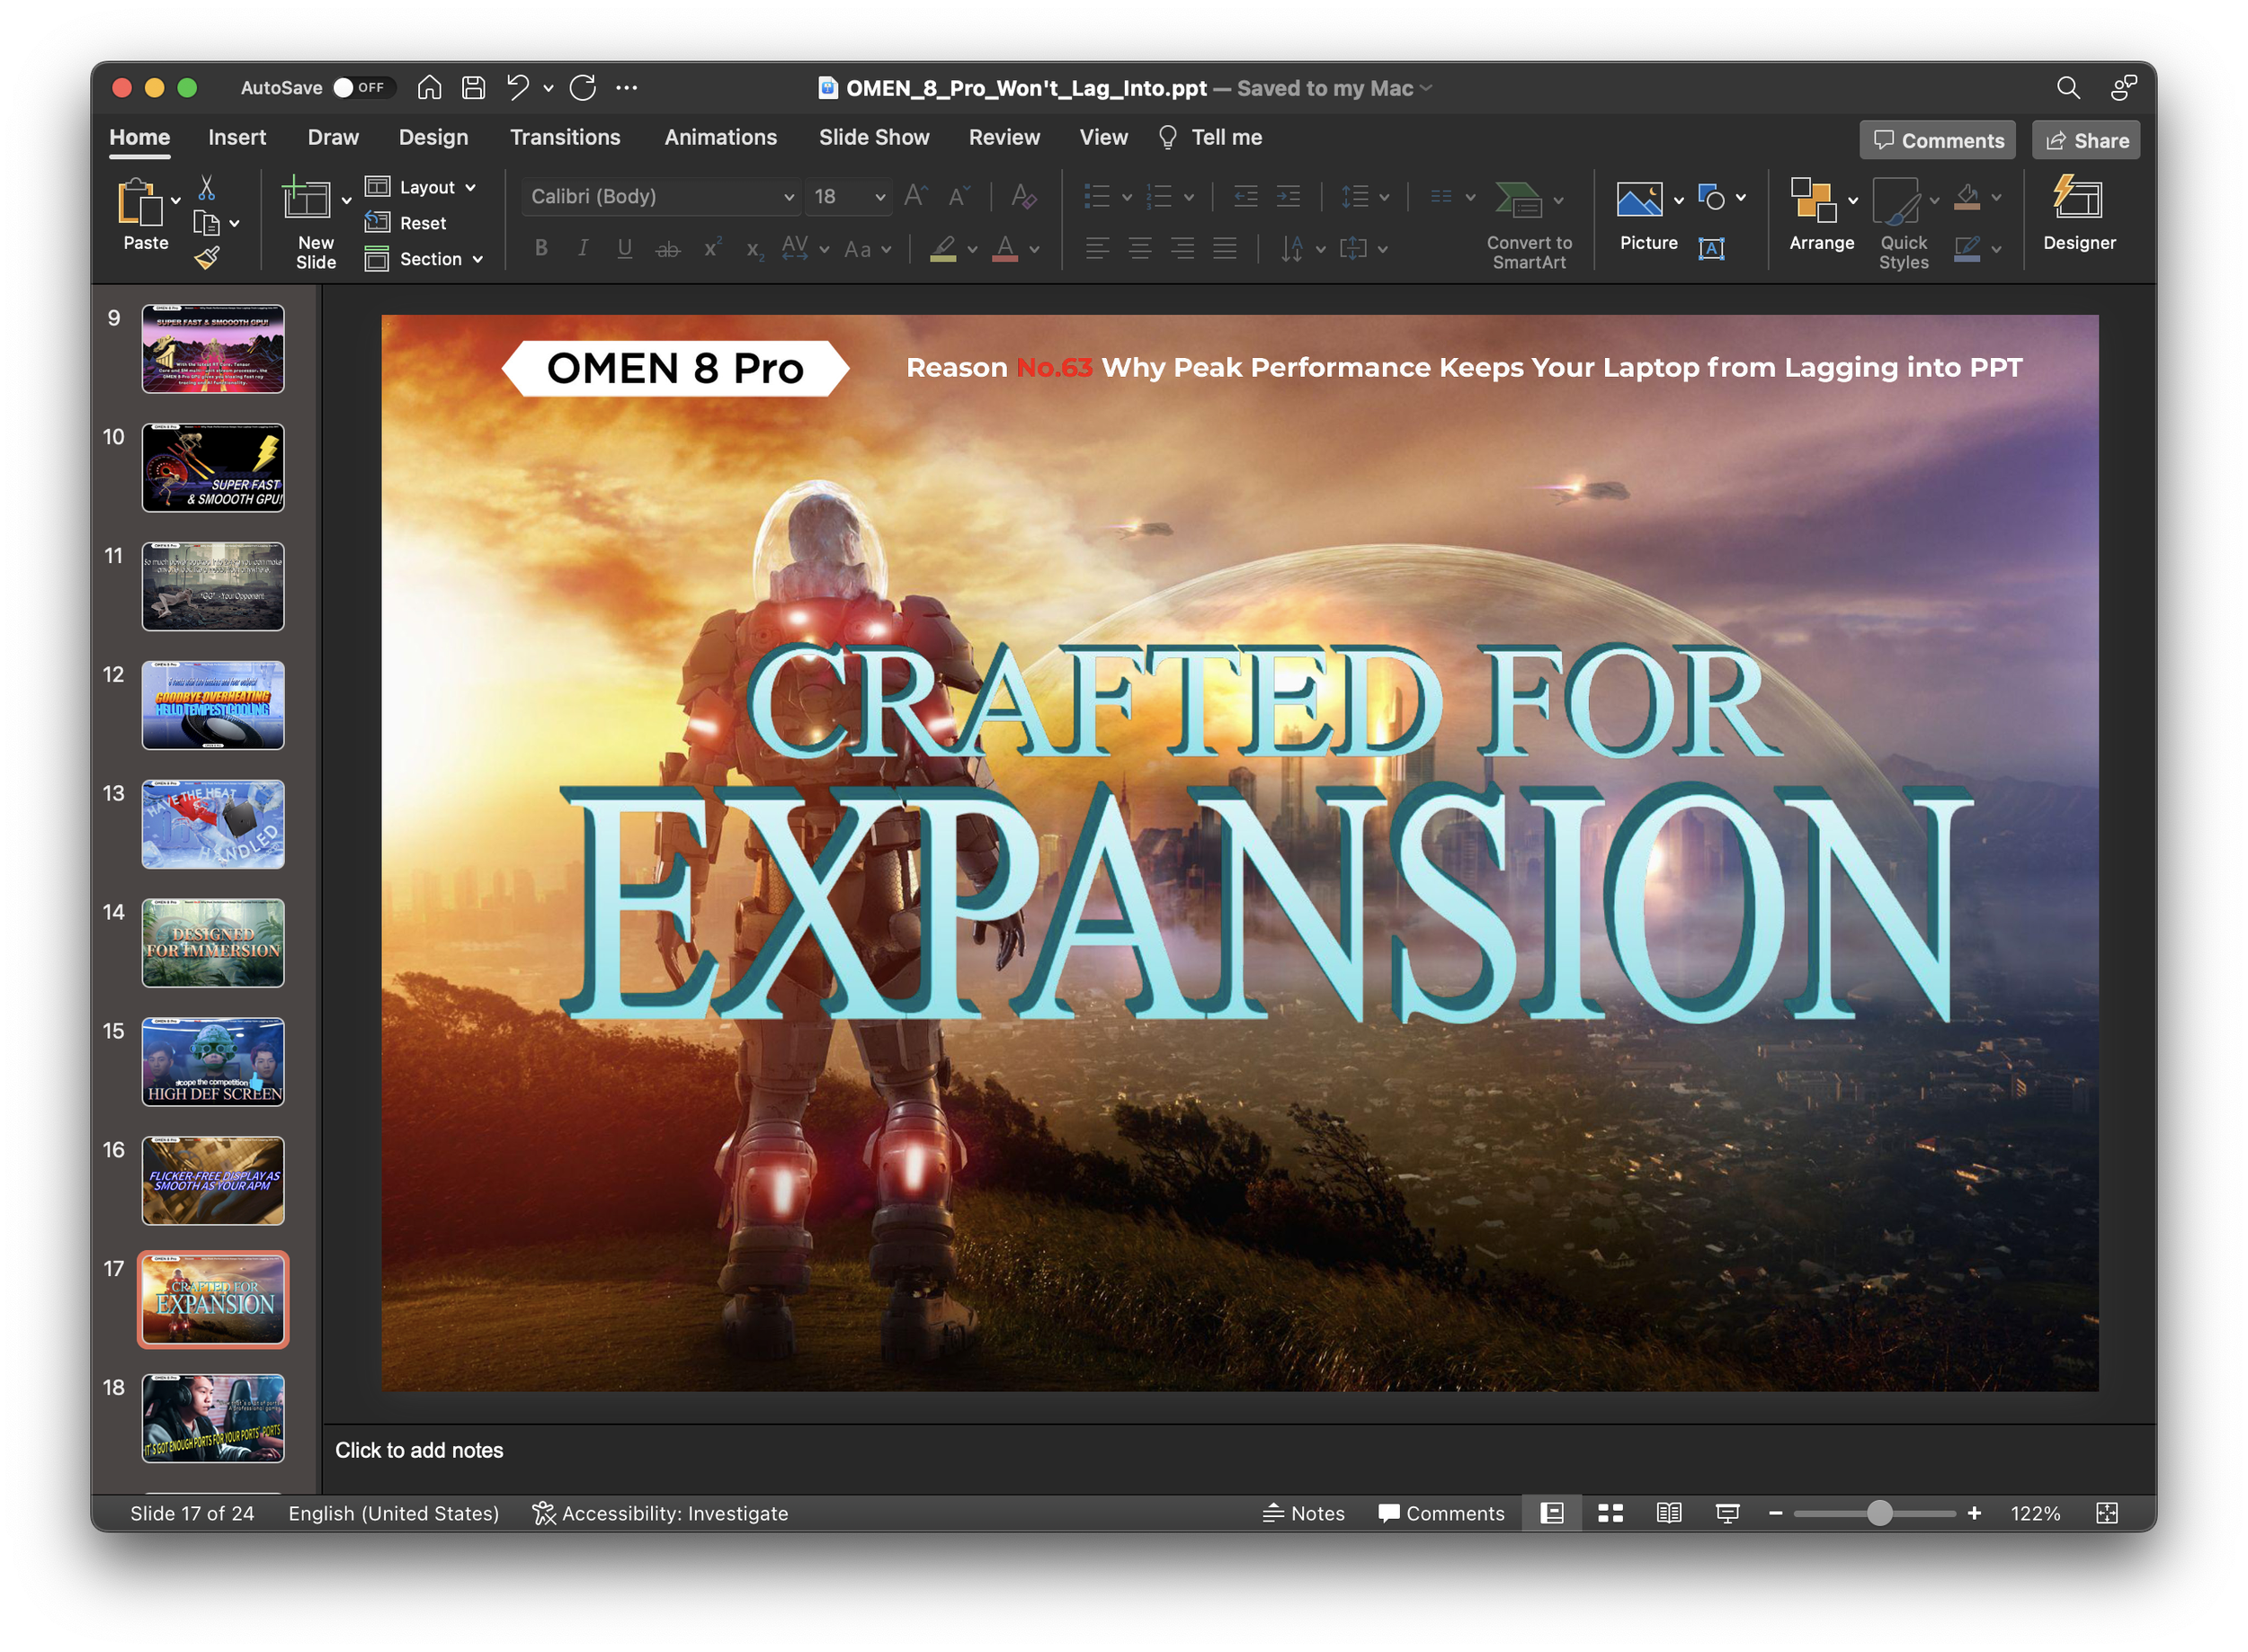Click the Cut scissors icon

pyautogui.click(x=207, y=188)
